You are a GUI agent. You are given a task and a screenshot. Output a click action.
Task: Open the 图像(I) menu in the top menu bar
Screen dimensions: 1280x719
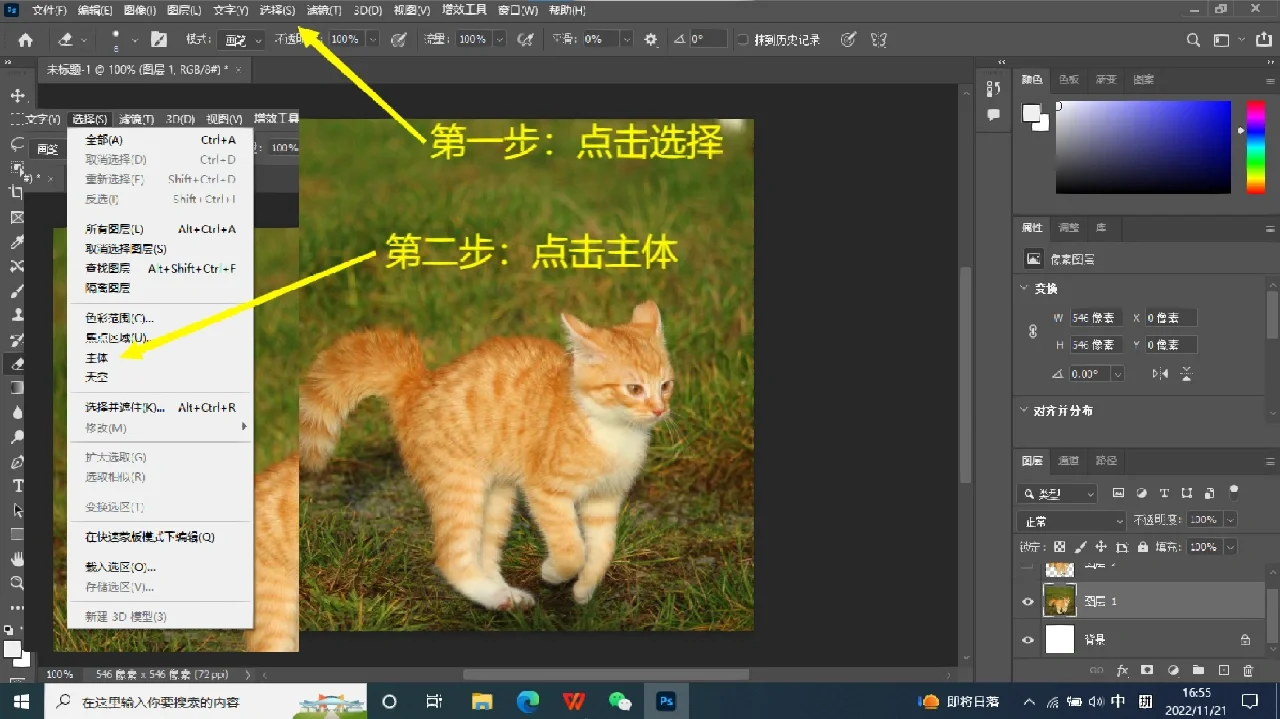pyautogui.click(x=139, y=10)
